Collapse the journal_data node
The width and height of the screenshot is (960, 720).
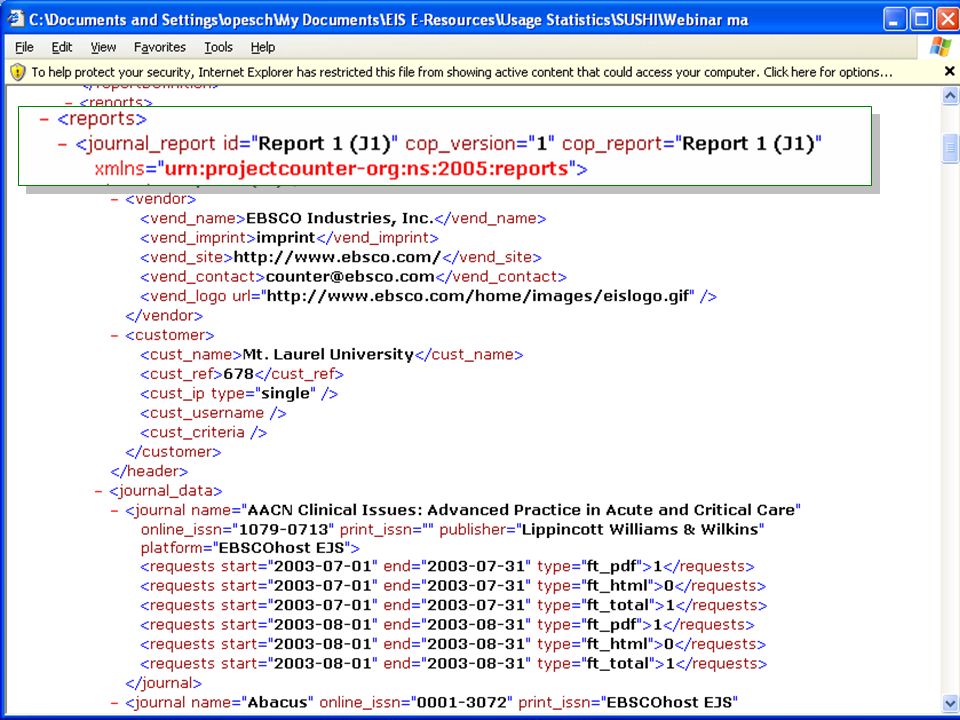coord(99,491)
